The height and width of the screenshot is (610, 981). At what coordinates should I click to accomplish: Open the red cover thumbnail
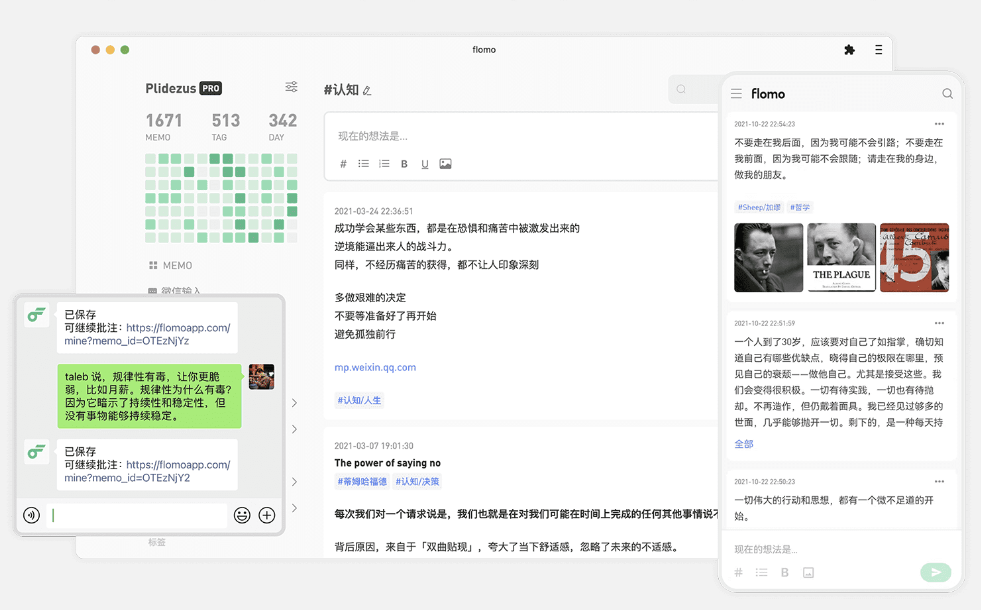[914, 257]
